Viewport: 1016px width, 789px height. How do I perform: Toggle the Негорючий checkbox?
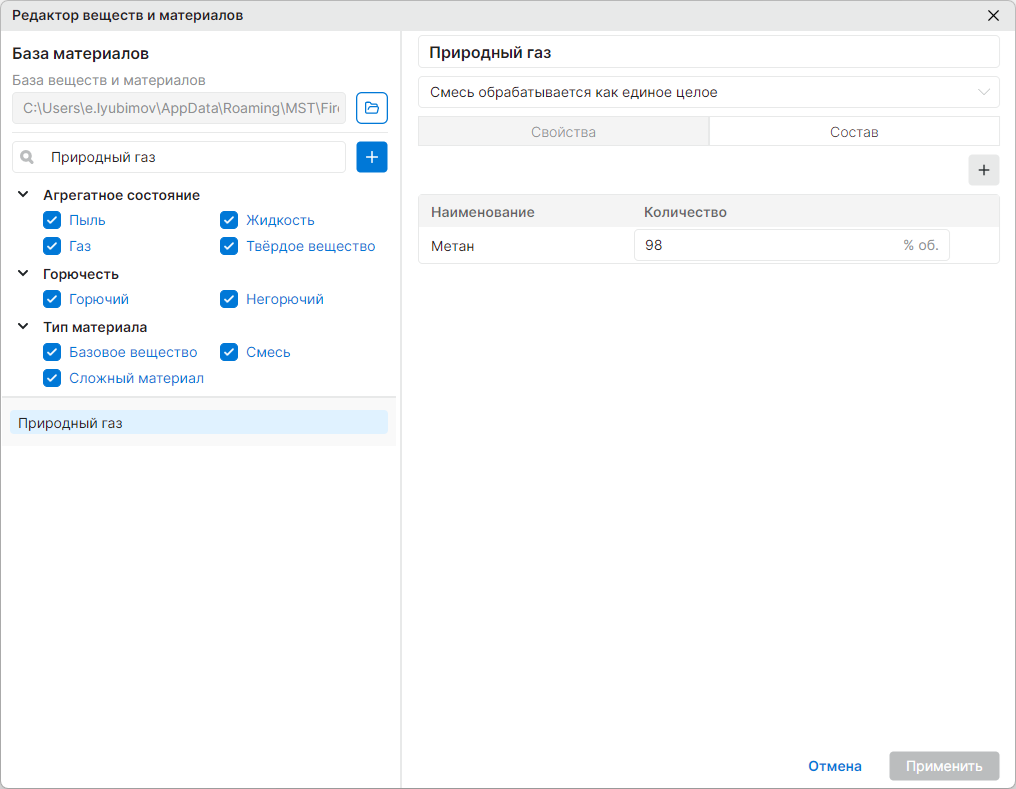pyautogui.click(x=229, y=299)
